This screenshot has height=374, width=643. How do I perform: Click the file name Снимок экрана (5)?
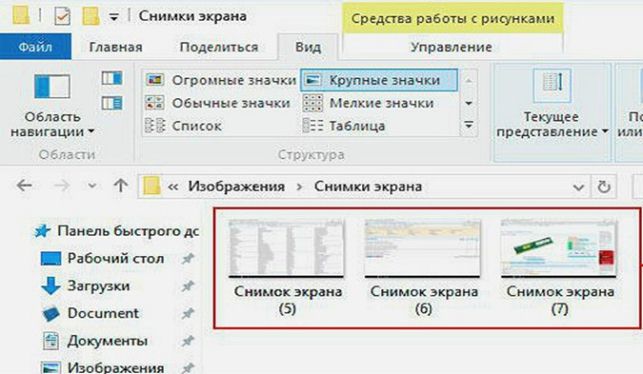point(287,300)
